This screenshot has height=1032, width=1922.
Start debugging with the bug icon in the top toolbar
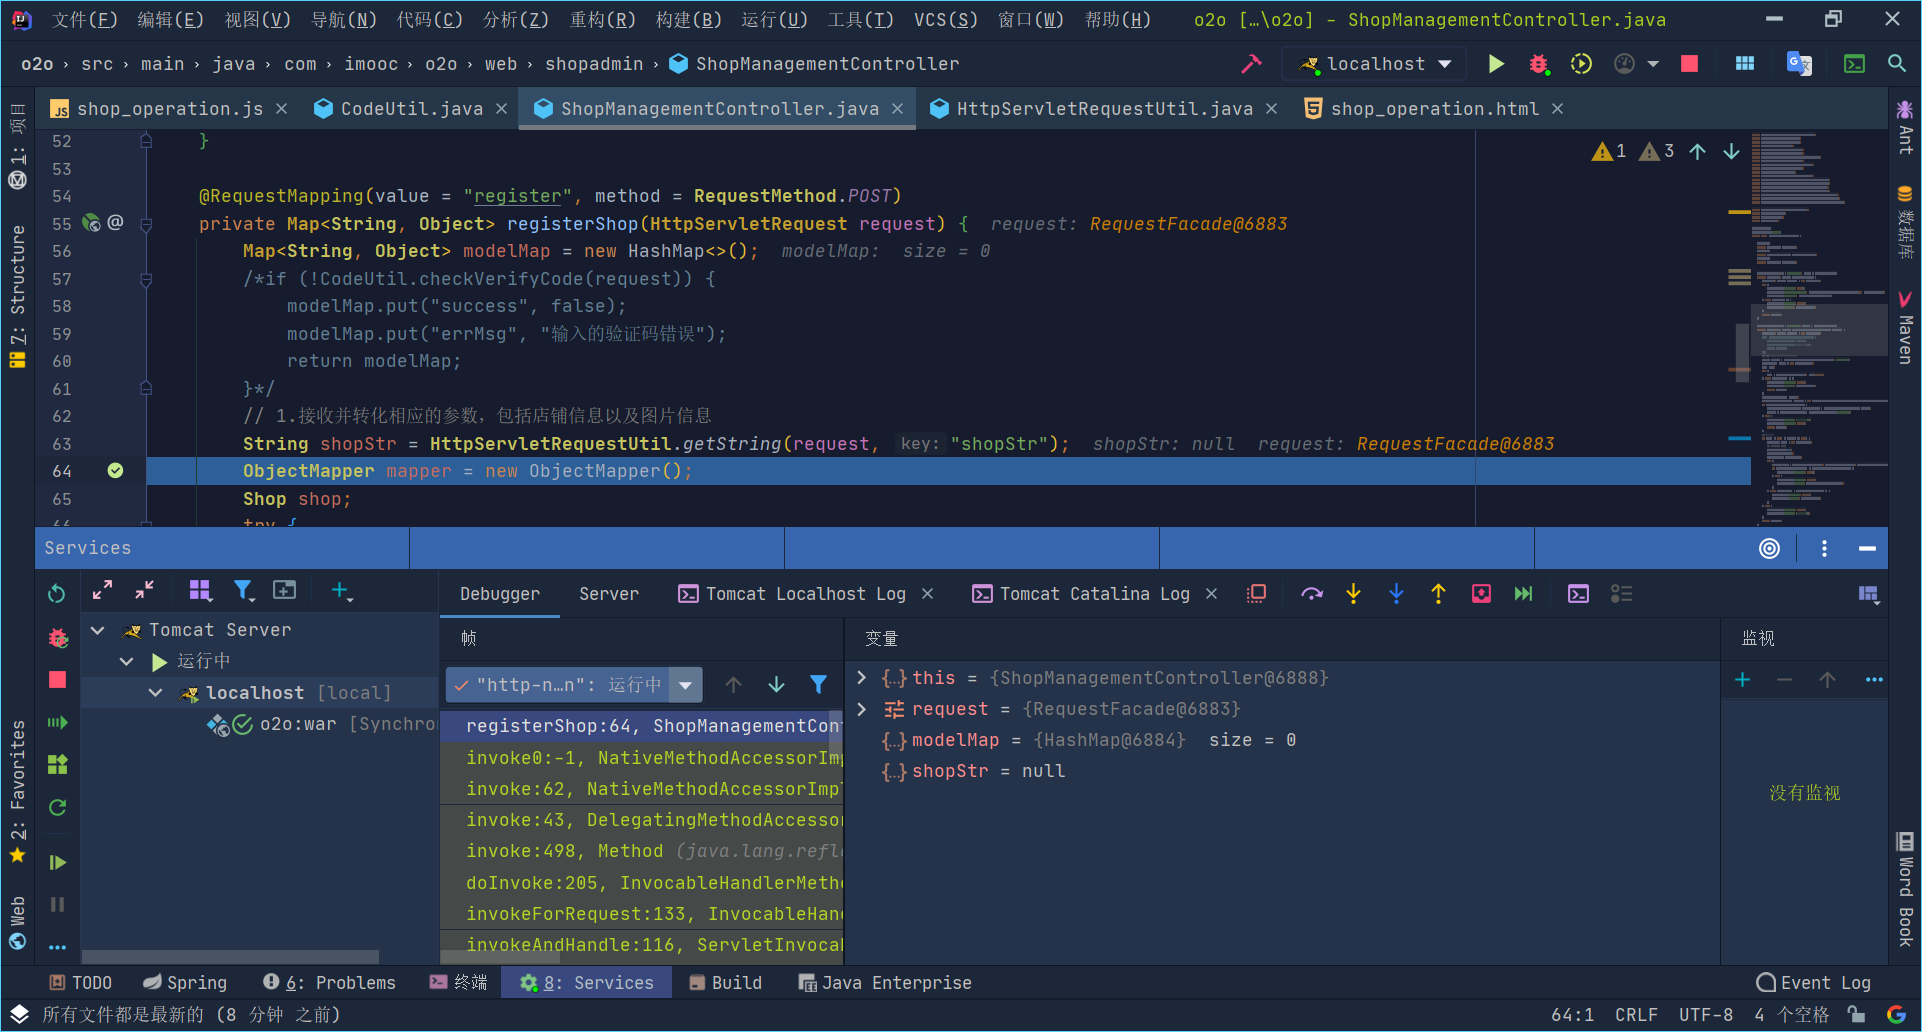pos(1539,64)
